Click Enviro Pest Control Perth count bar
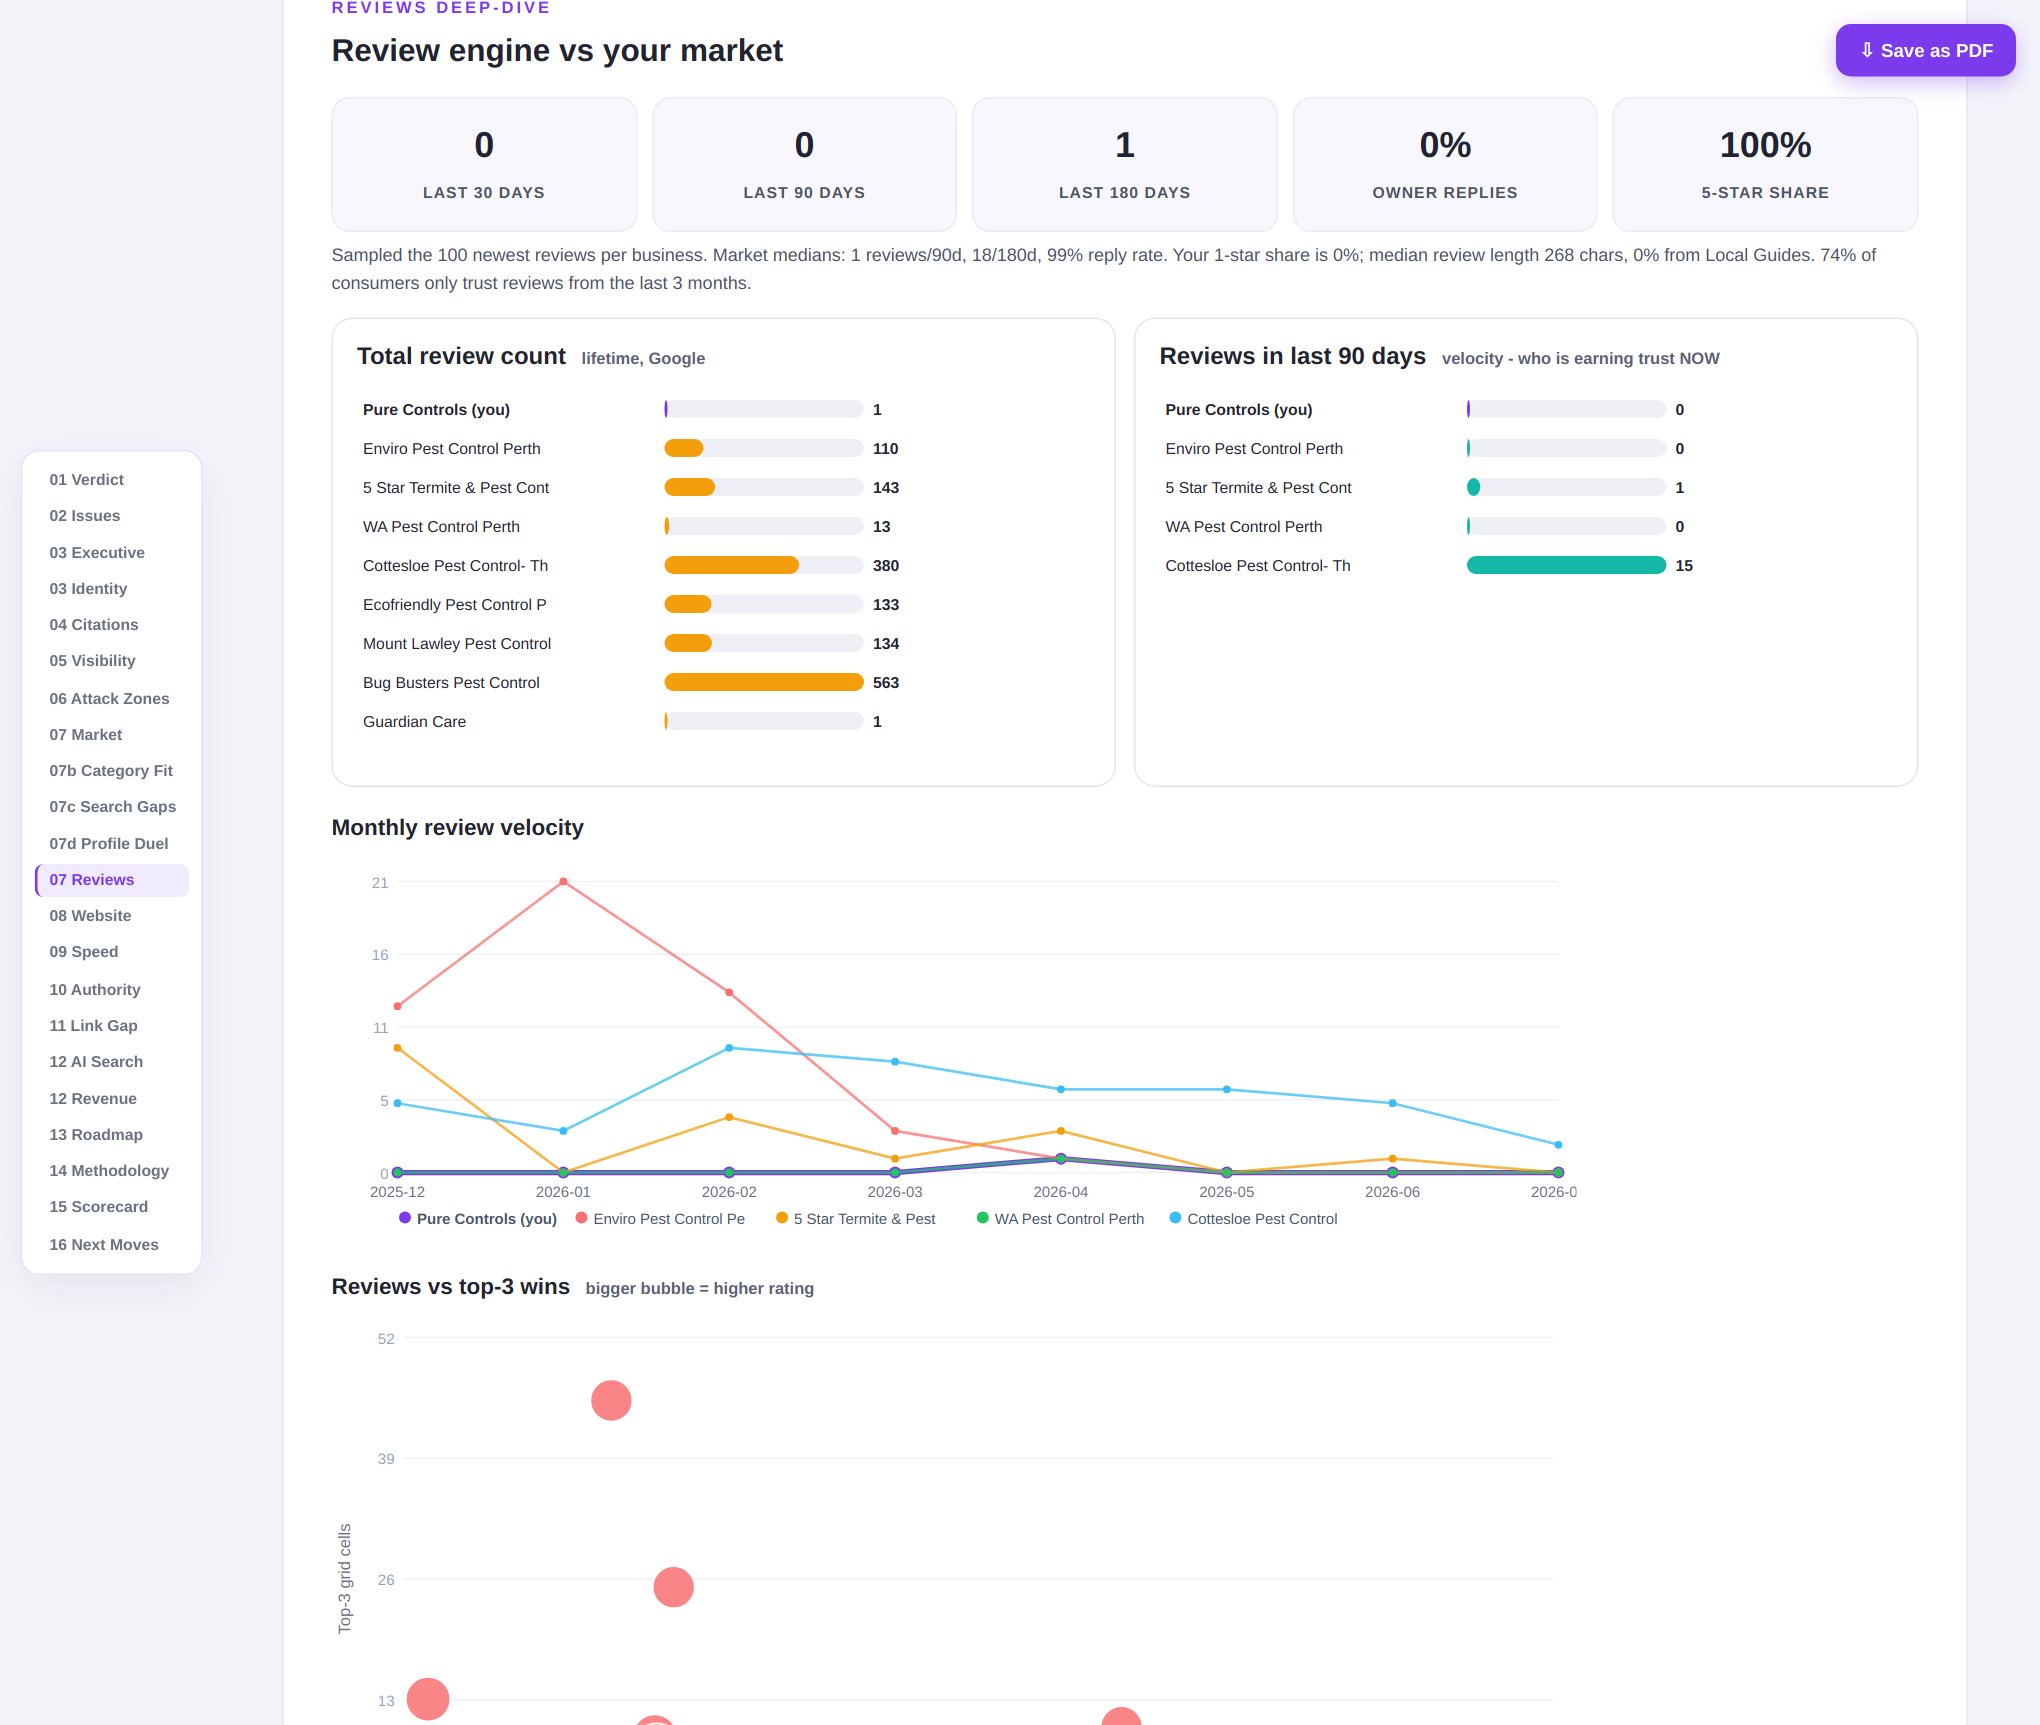 (684, 448)
